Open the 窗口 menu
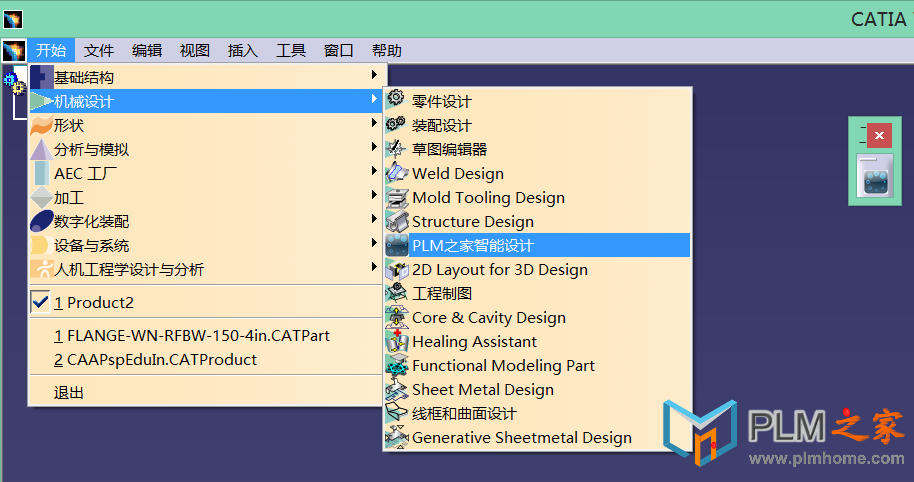Screen dimensions: 914x482 pyautogui.click(x=338, y=51)
